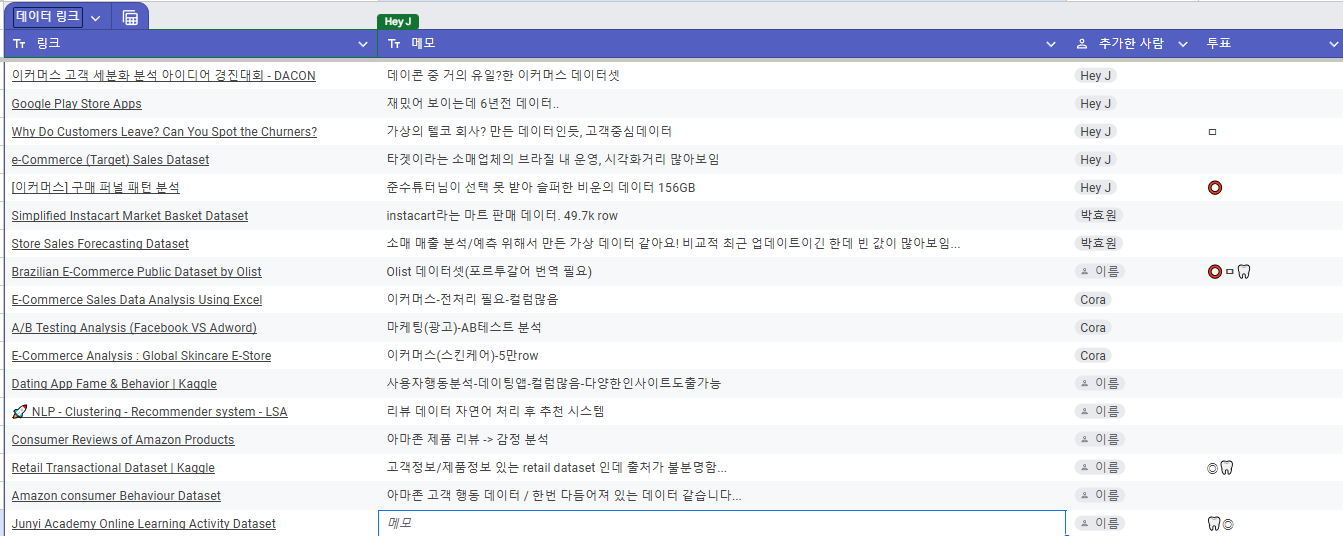Image resolution: width=1343 pixels, height=536 pixels.
Task: Click the tooth emoji in Retail Transactional row
Action: click(x=1227, y=468)
